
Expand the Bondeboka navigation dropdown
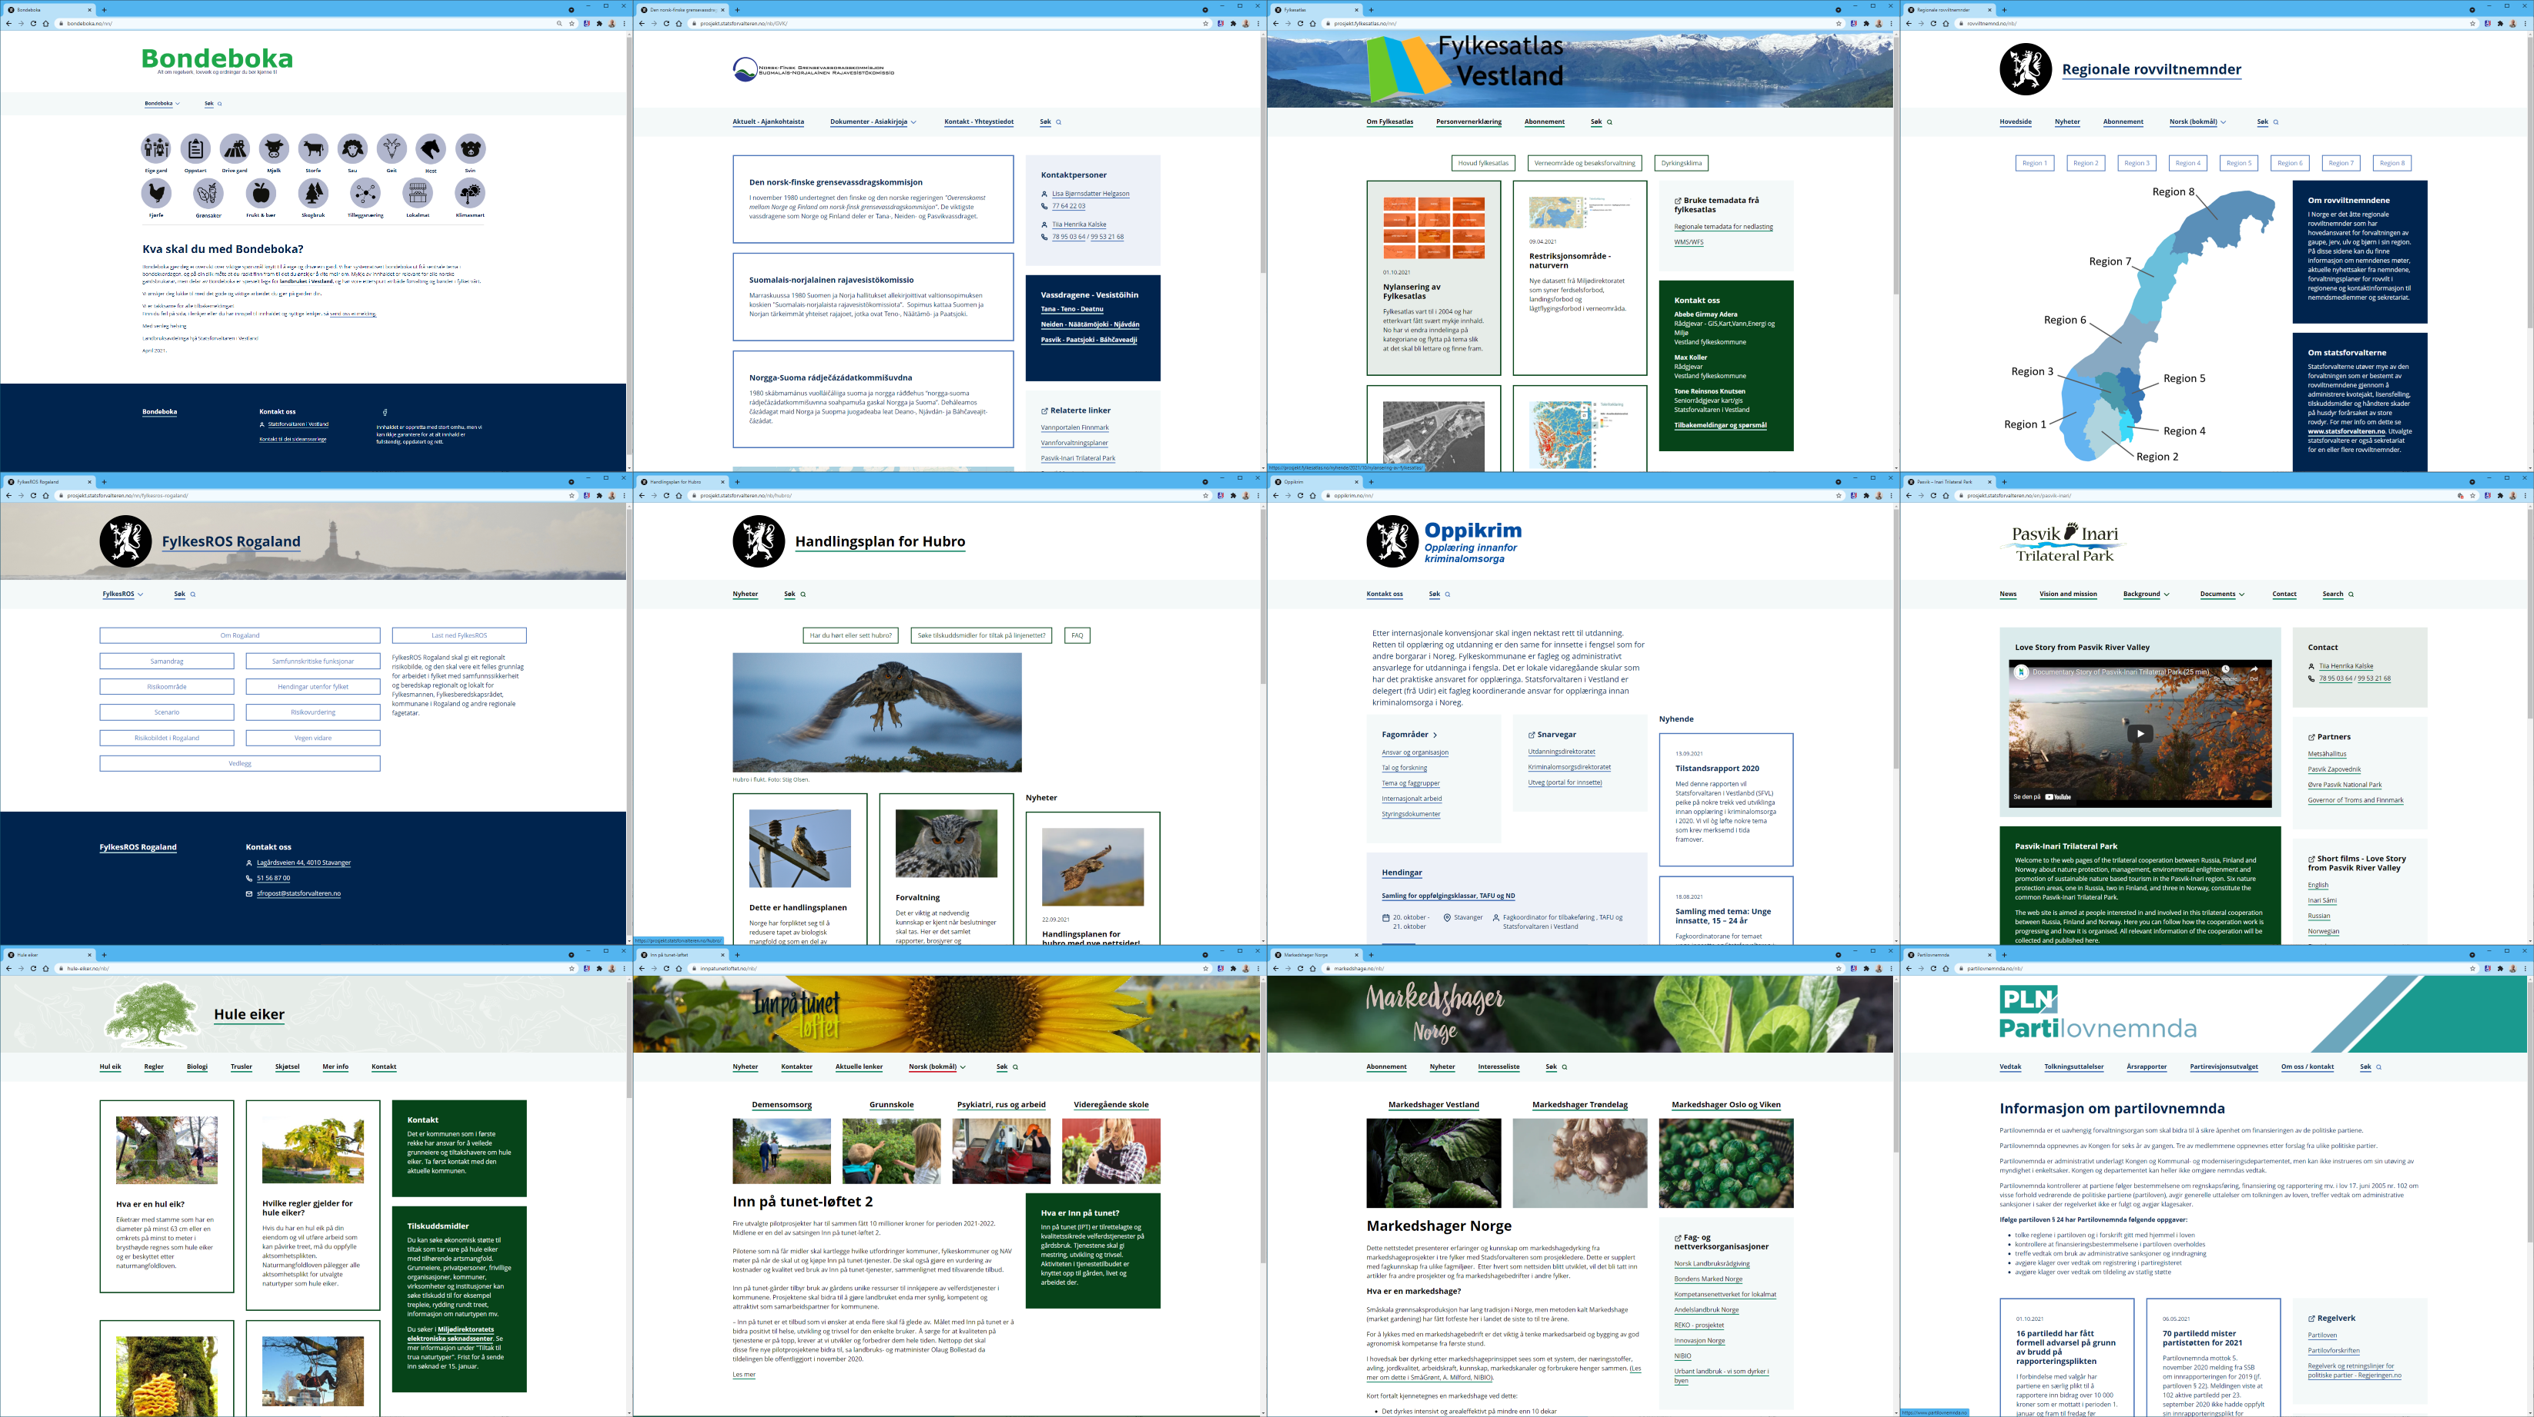(x=162, y=103)
